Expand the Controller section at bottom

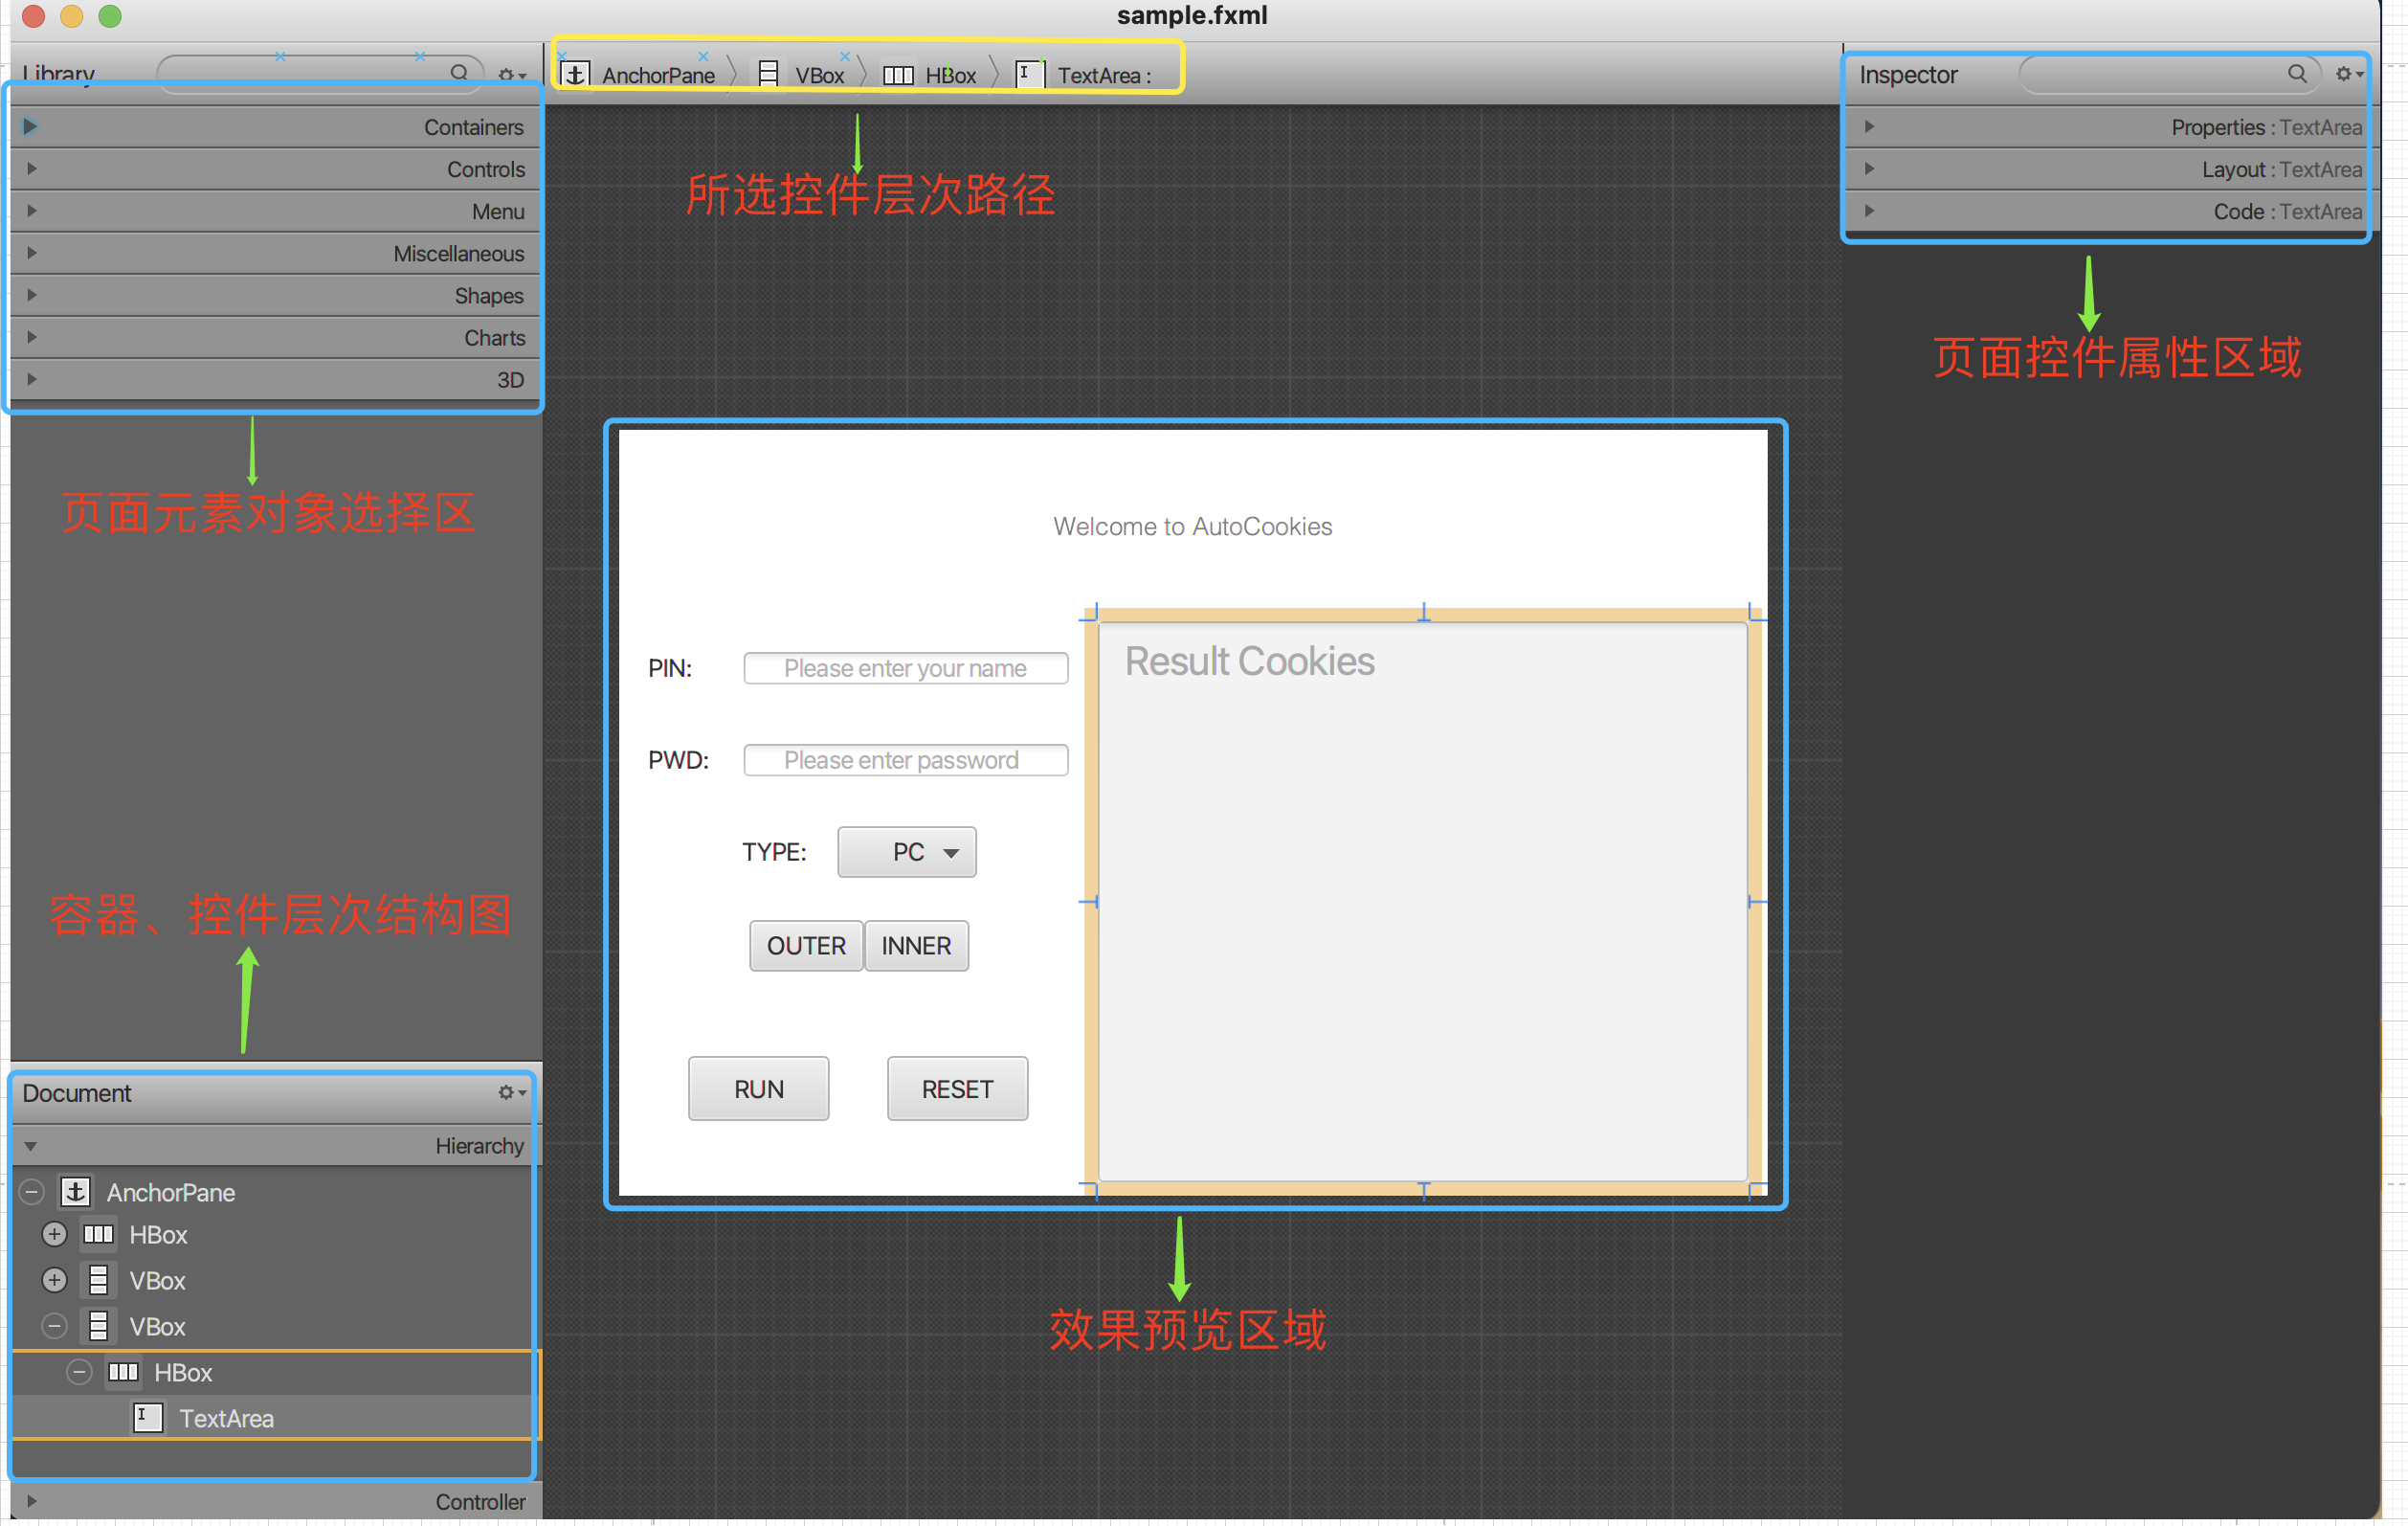pyautogui.click(x=32, y=1501)
